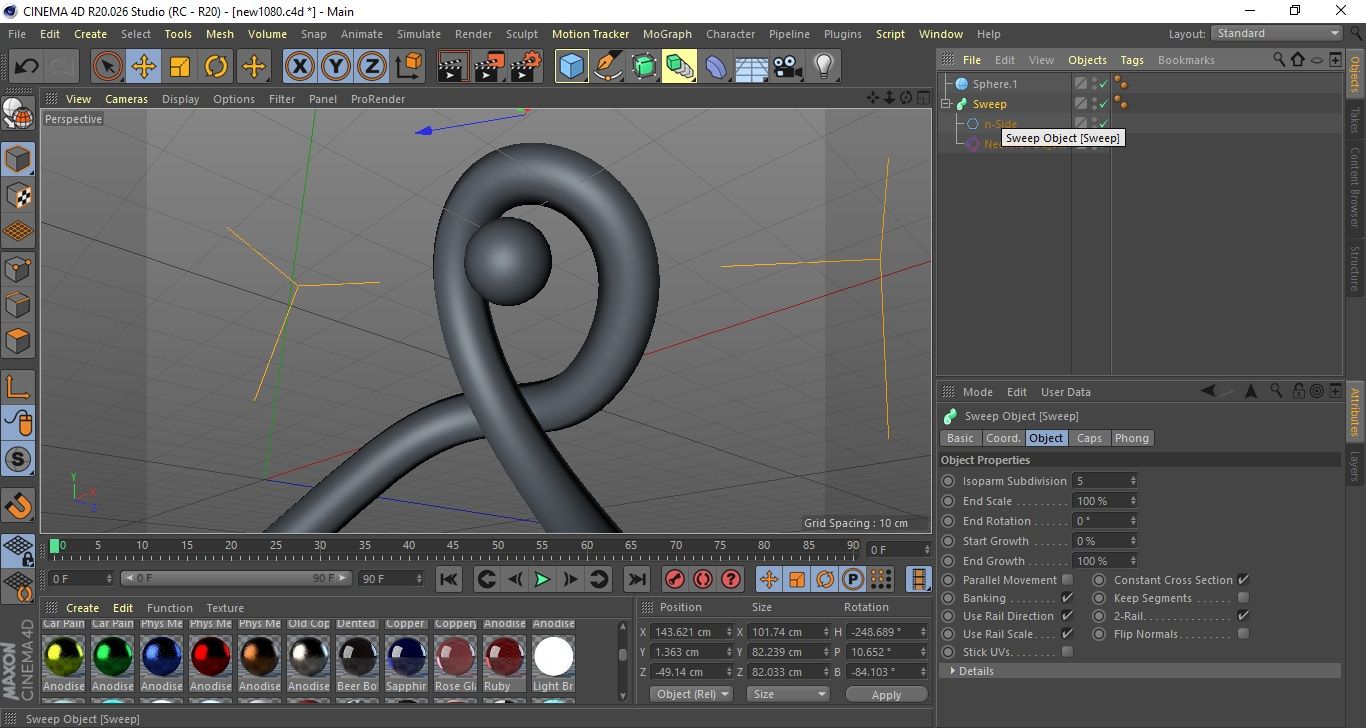Click the Apply button
Screen dimensions: 1366x728
coord(886,694)
